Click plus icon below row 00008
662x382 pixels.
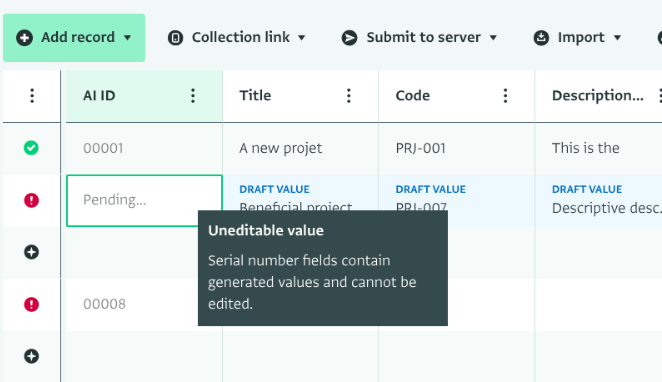[x=31, y=356]
